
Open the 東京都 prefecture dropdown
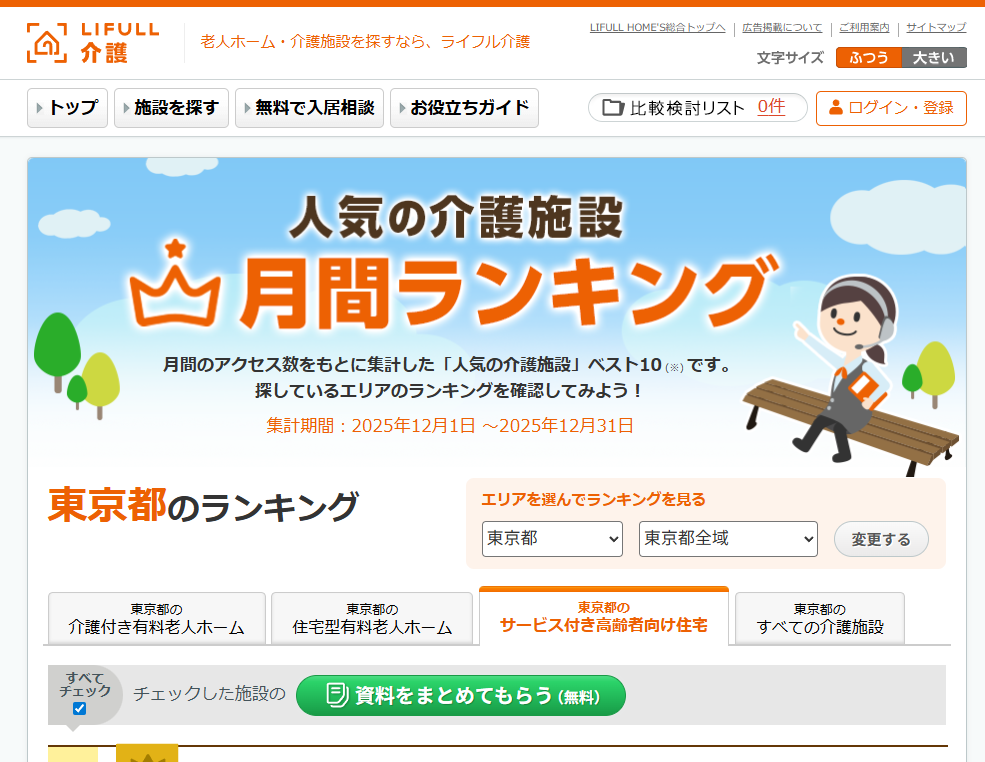(x=552, y=539)
